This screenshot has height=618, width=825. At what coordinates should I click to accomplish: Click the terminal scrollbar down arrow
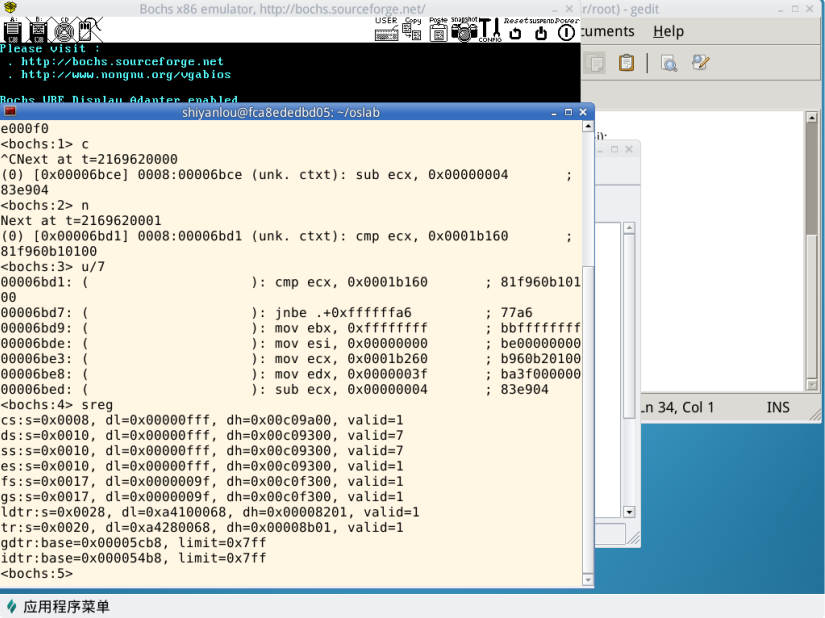pos(588,578)
